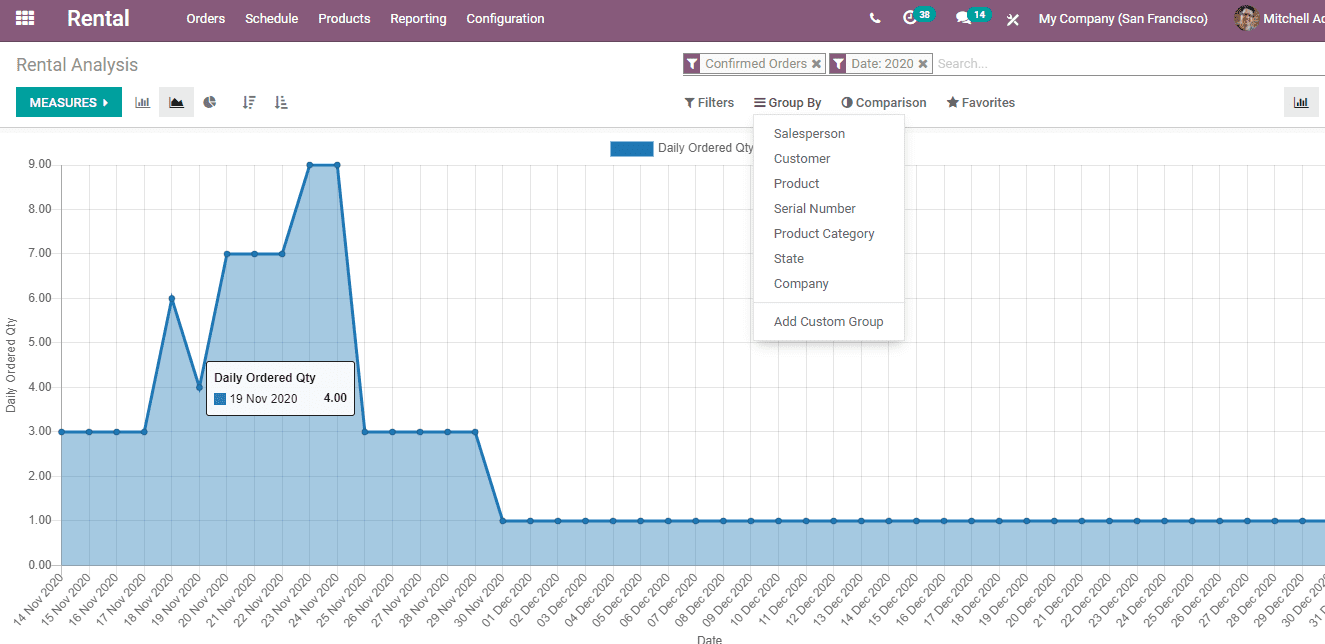Viewport: 1325px width, 644px height.
Task: Collapse the Group By dropdown
Action: click(788, 103)
